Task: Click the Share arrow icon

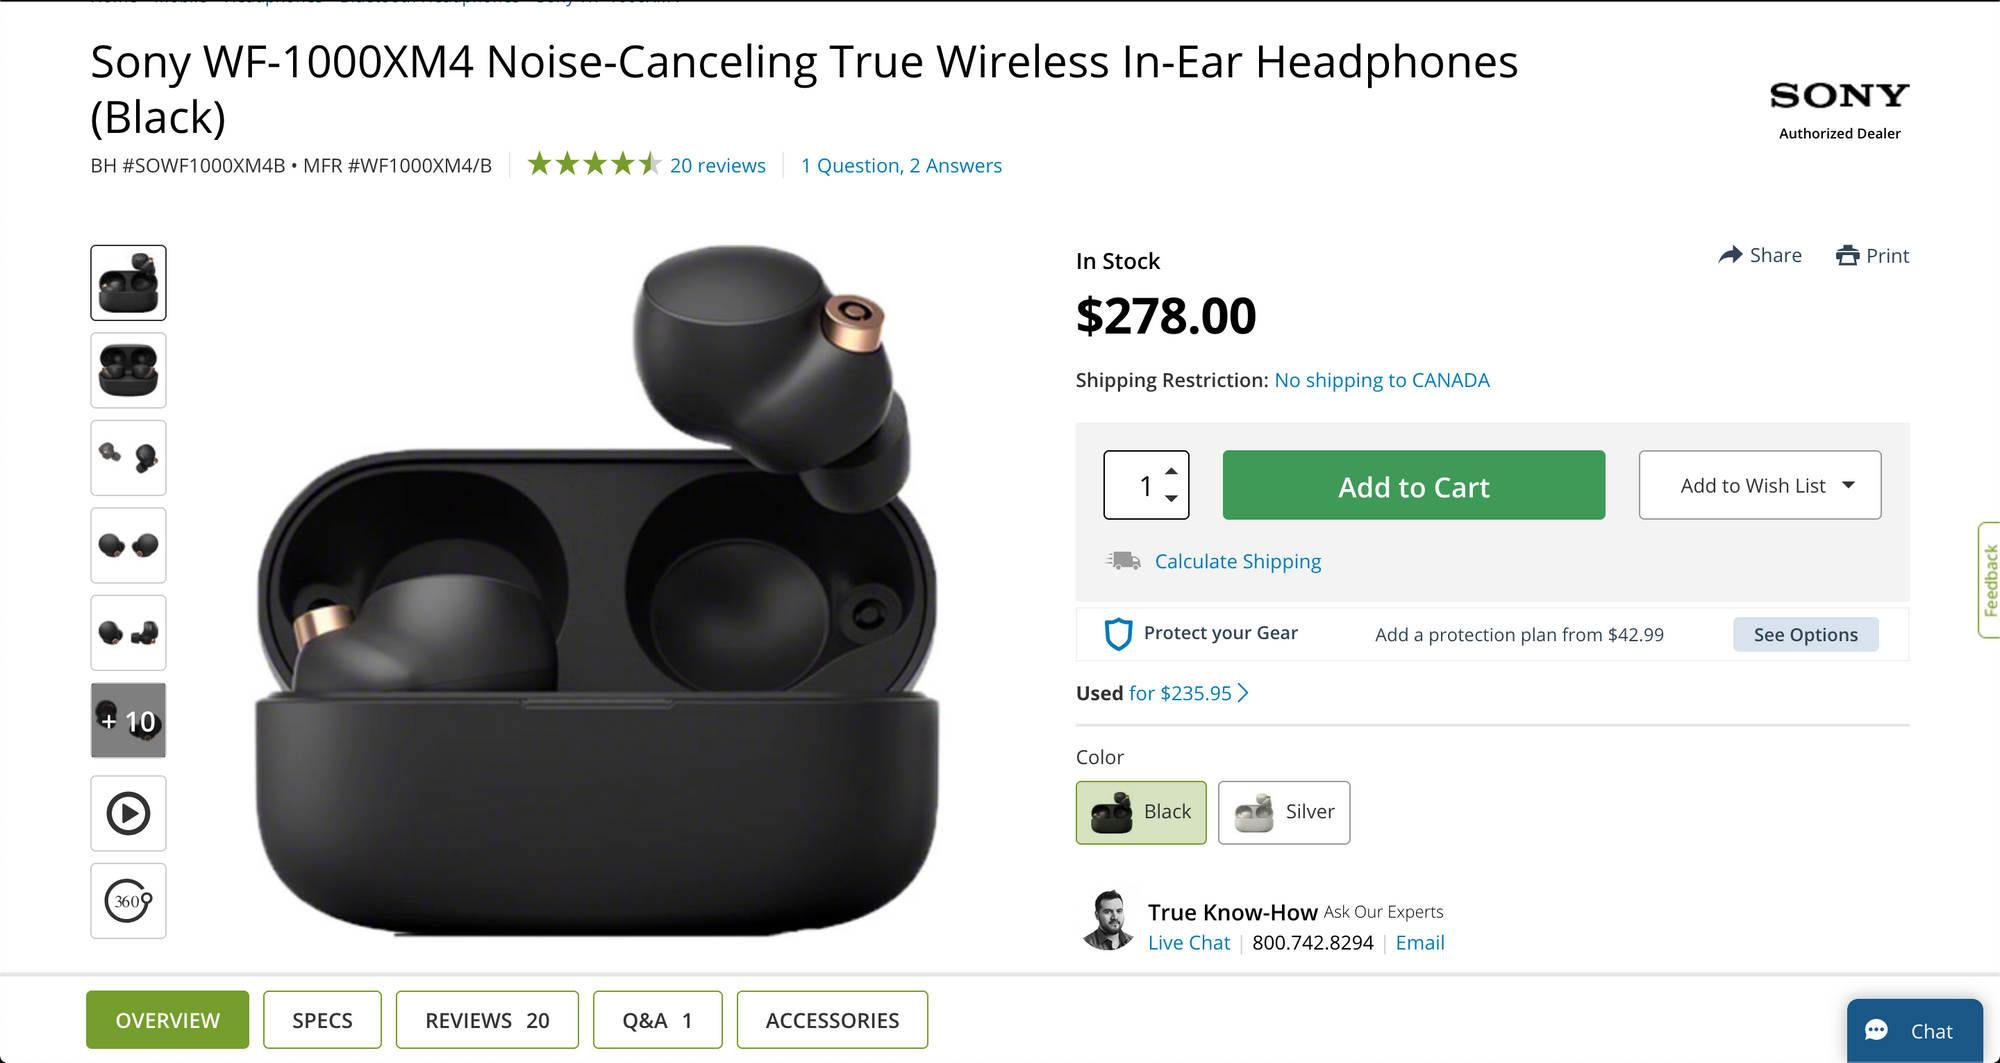Action: tap(1730, 255)
